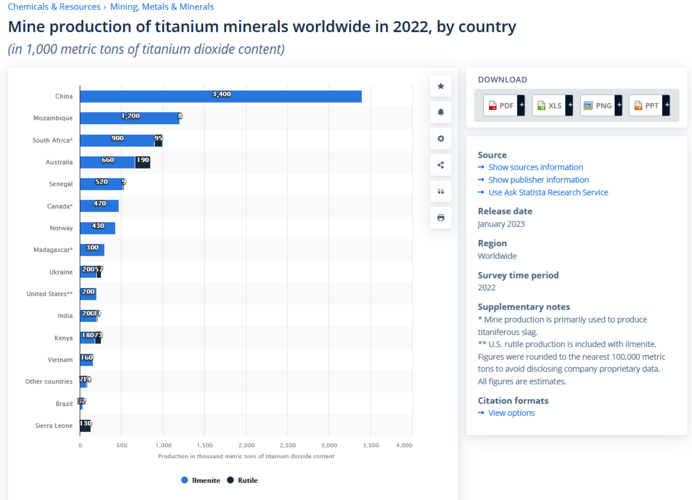Click the 'Other countries' axis label
This screenshot has width=692, height=500.
[49, 381]
